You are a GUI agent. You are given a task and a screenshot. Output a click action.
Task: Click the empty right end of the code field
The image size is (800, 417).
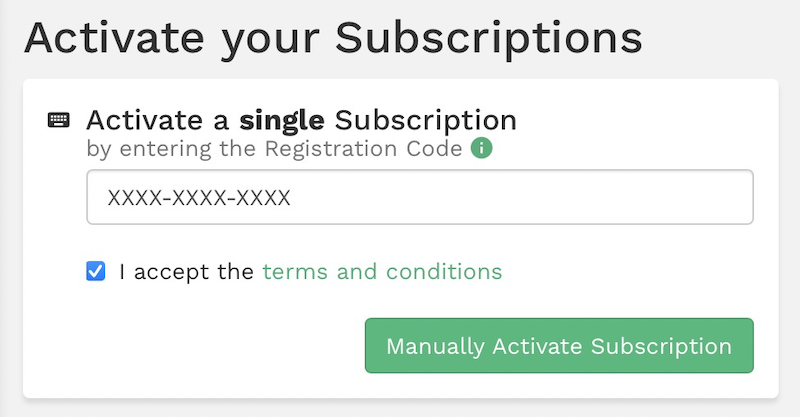[680, 197]
